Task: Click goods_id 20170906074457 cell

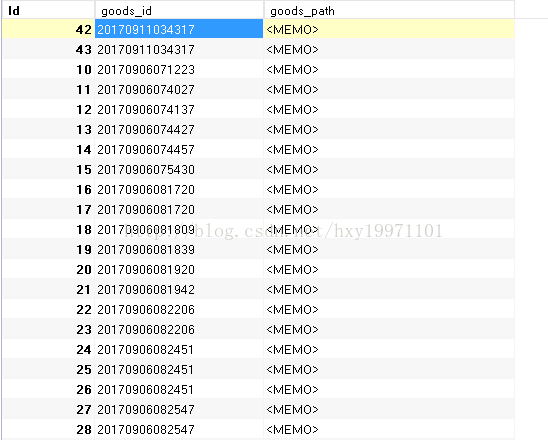Action: coord(179,149)
